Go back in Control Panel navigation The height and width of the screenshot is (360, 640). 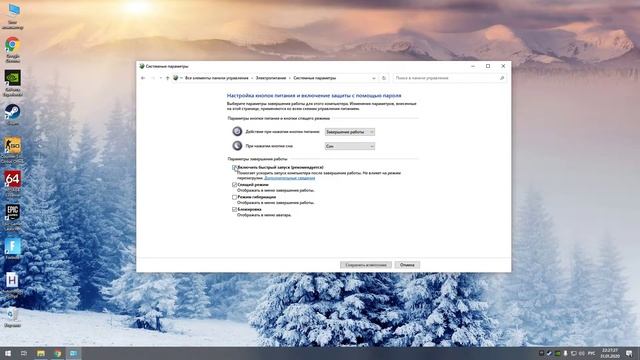[143, 78]
